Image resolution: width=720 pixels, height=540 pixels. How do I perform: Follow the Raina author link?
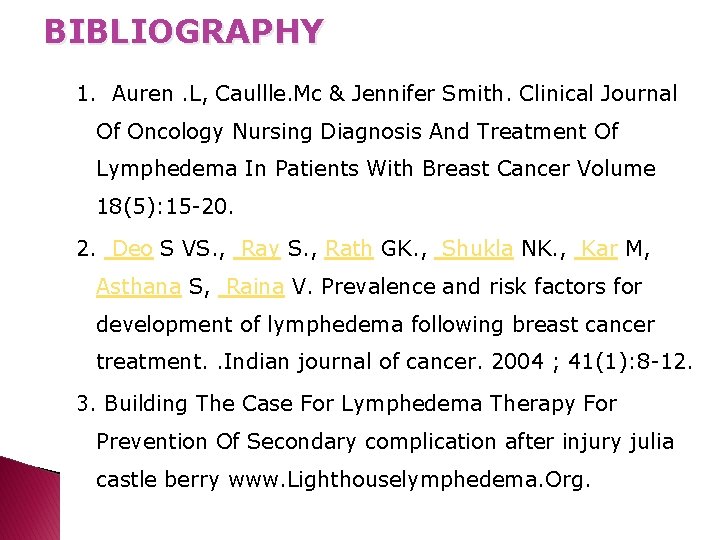click(x=254, y=287)
